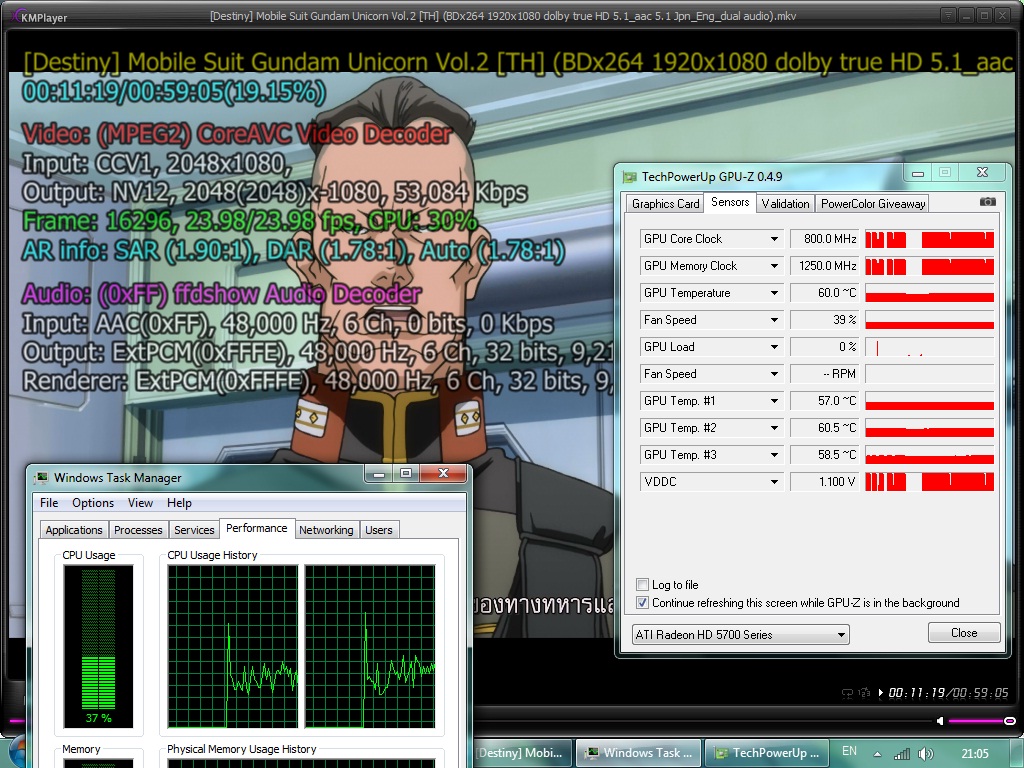Viewport: 1024px width, 768px height.
Task: Click the KMPlayer logo menu
Action: pyautogui.click(x=40, y=17)
